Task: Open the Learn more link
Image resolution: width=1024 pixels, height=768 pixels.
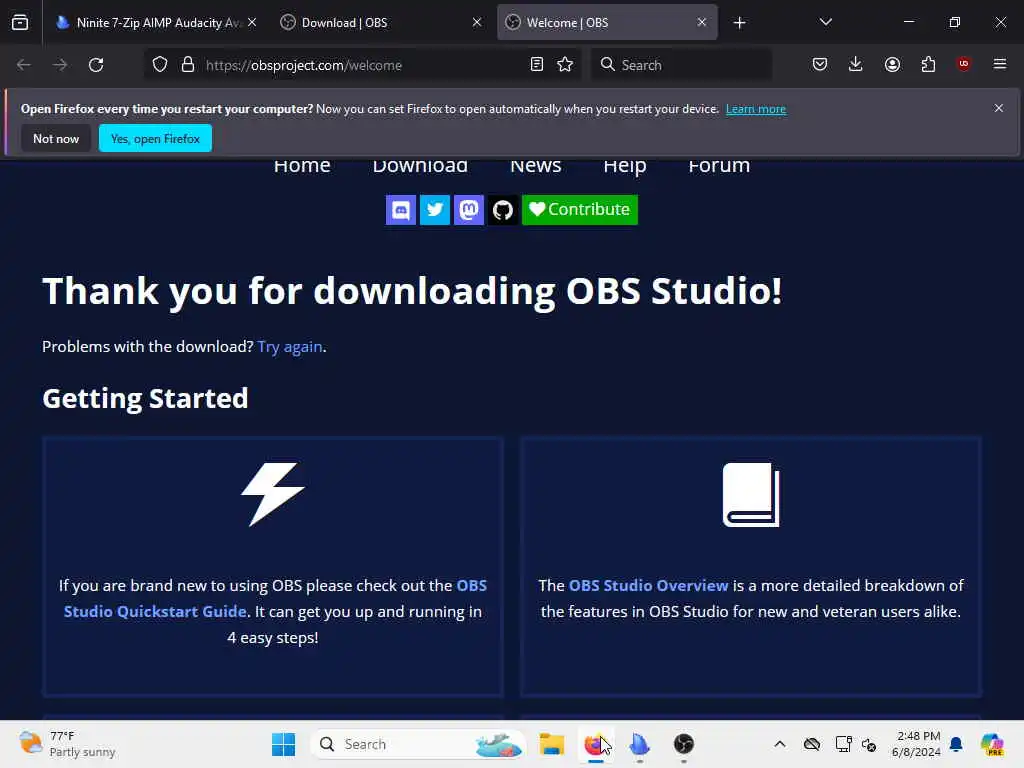Action: point(756,109)
